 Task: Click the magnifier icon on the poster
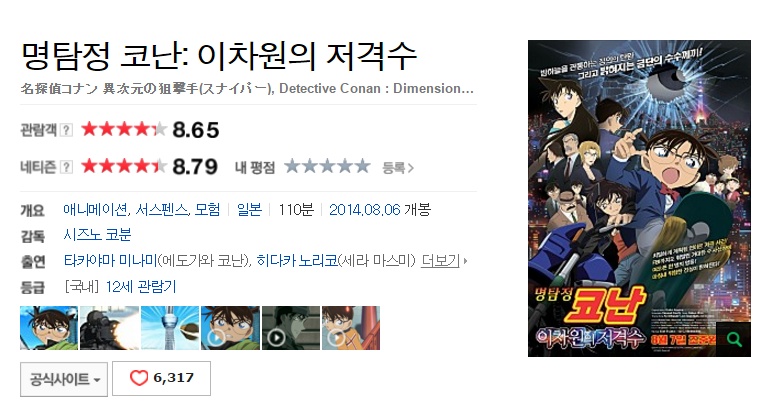click(x=734, y=339)
